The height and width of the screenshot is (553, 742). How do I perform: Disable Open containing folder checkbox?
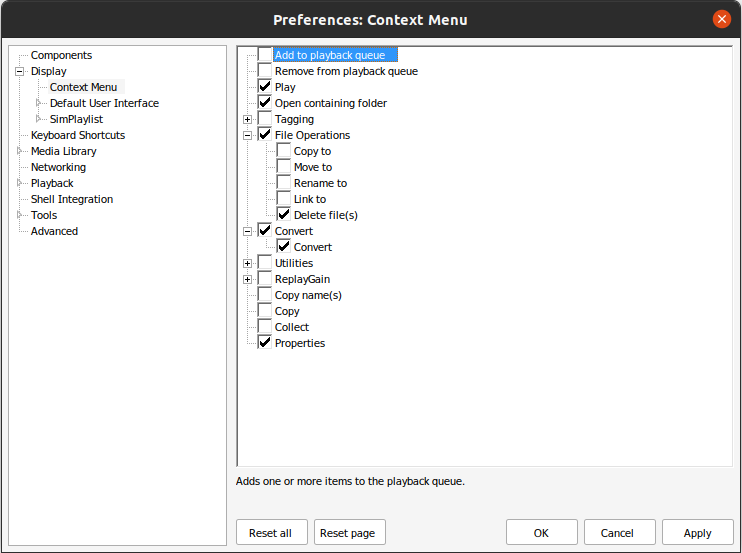coord(265,103)
